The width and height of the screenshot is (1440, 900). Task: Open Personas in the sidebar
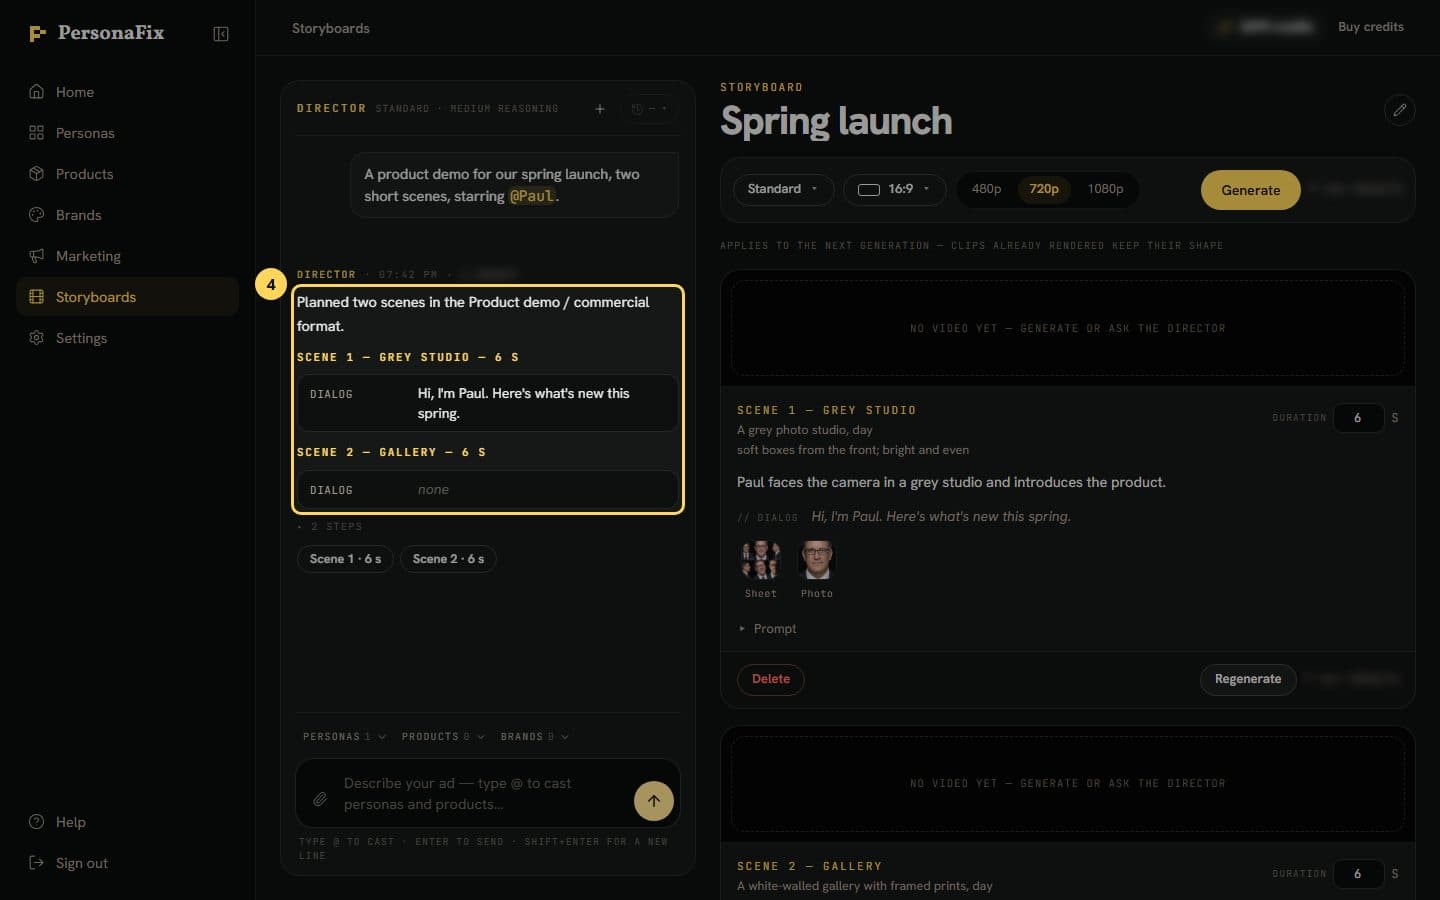point(128,133)
